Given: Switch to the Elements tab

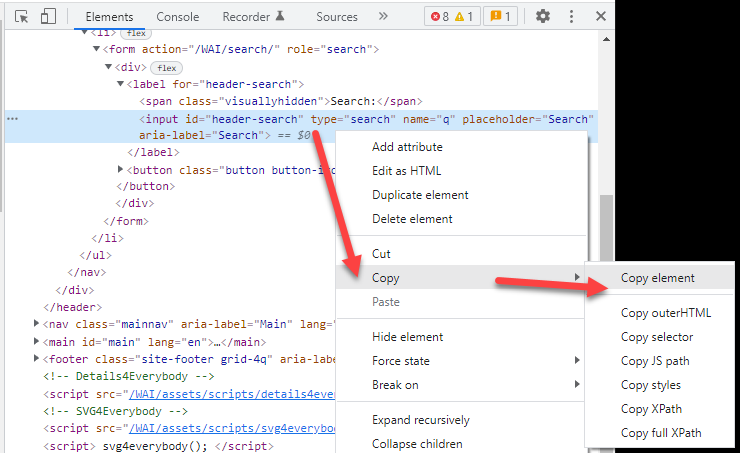Looking at the screenshot, I should [109, 17].
